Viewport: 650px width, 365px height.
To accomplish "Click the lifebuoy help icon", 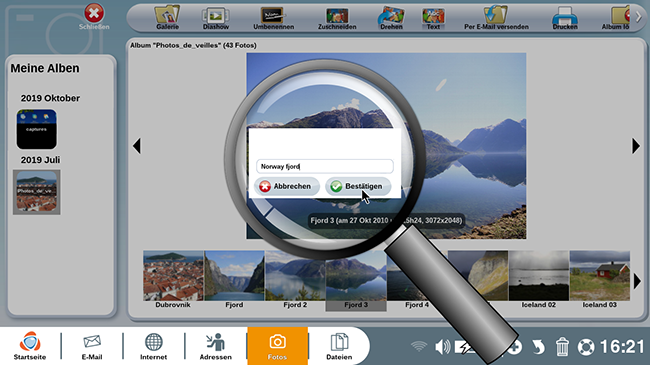I will [586, 347].
